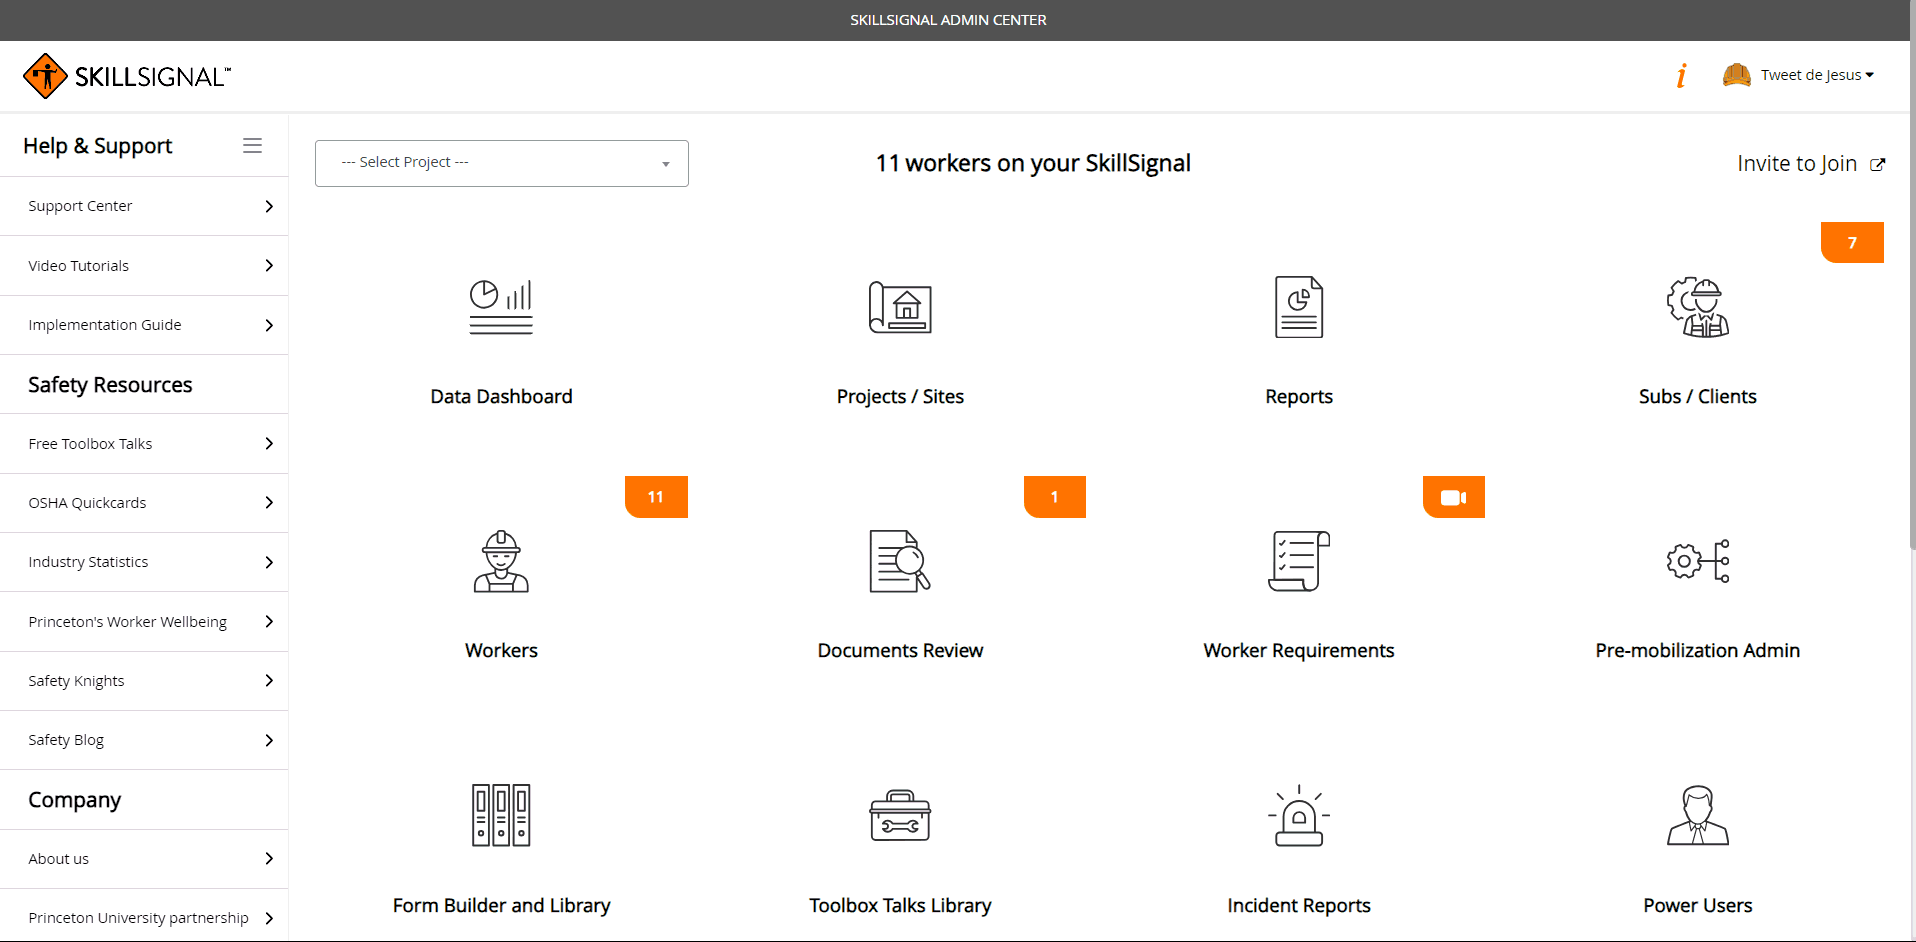
Task: Click the Form Builder and Library label
Action: pyautogui.click(x=501, y=905)
